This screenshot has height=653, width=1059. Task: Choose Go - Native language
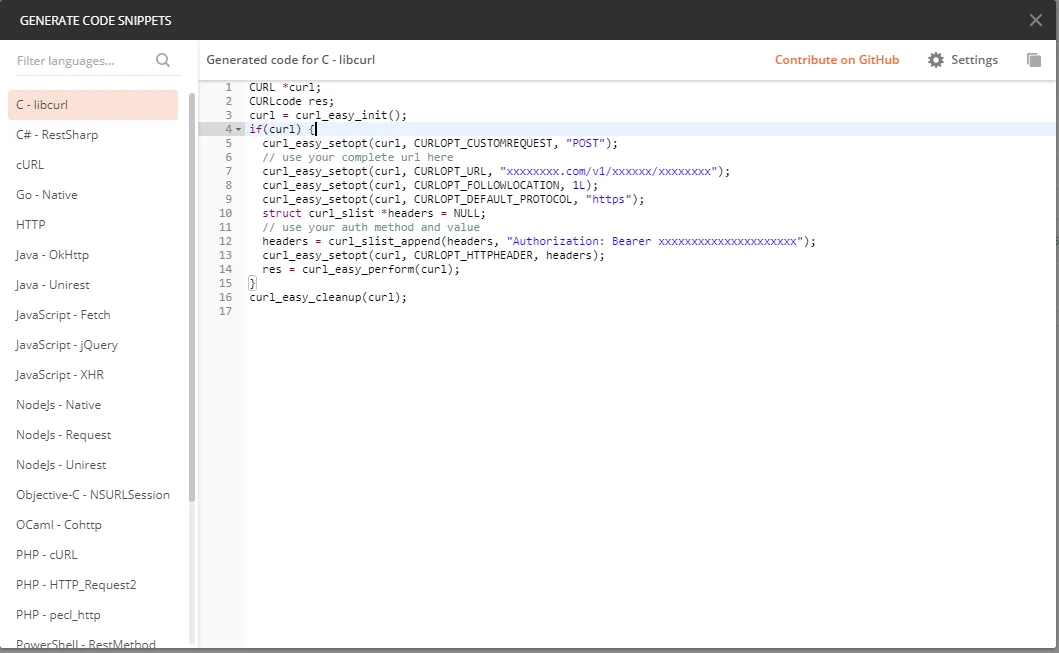93,195
